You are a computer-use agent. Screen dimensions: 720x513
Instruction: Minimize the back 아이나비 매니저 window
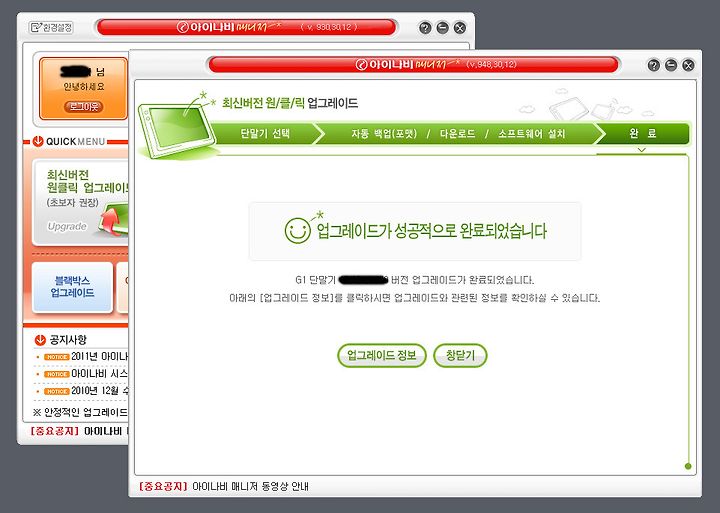(x=442, y=28)
